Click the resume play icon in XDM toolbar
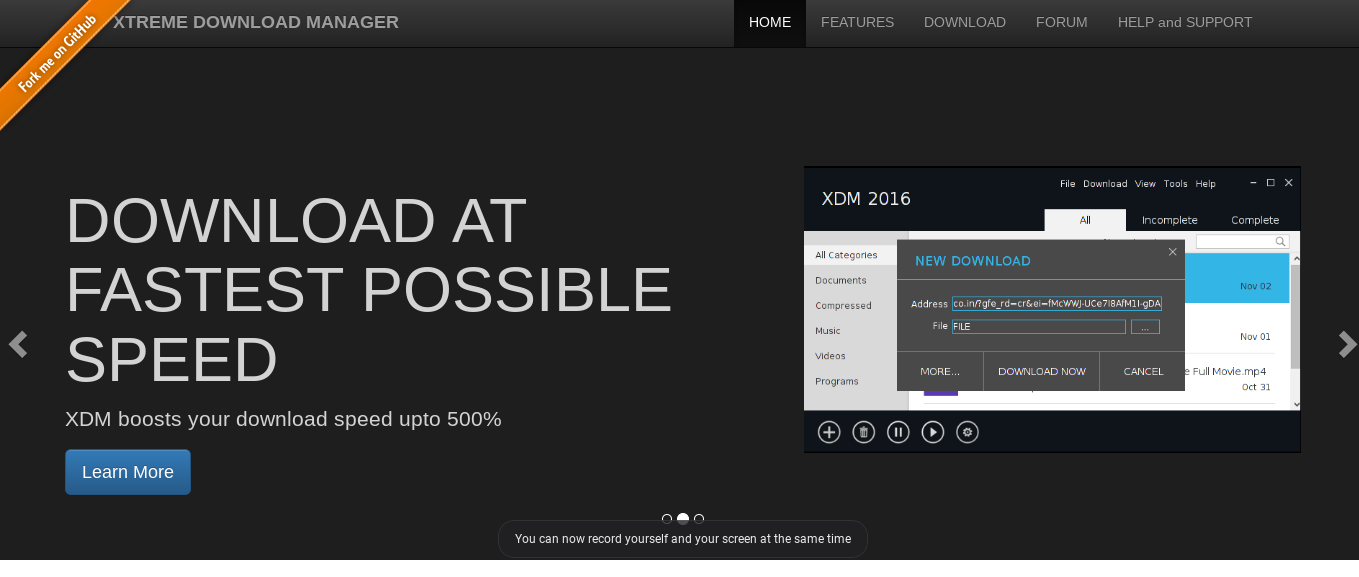 933,432
